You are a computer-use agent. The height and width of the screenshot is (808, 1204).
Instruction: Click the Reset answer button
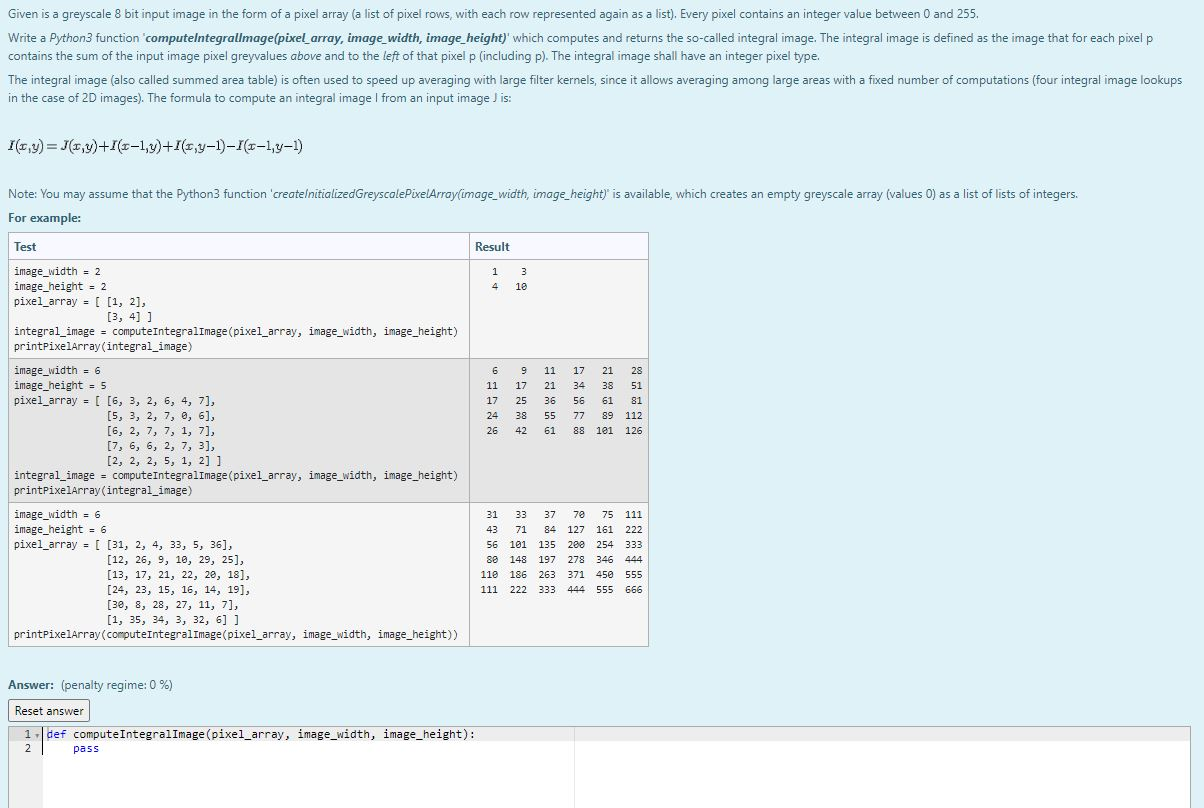pyautogui.click(x=48, y=710)
